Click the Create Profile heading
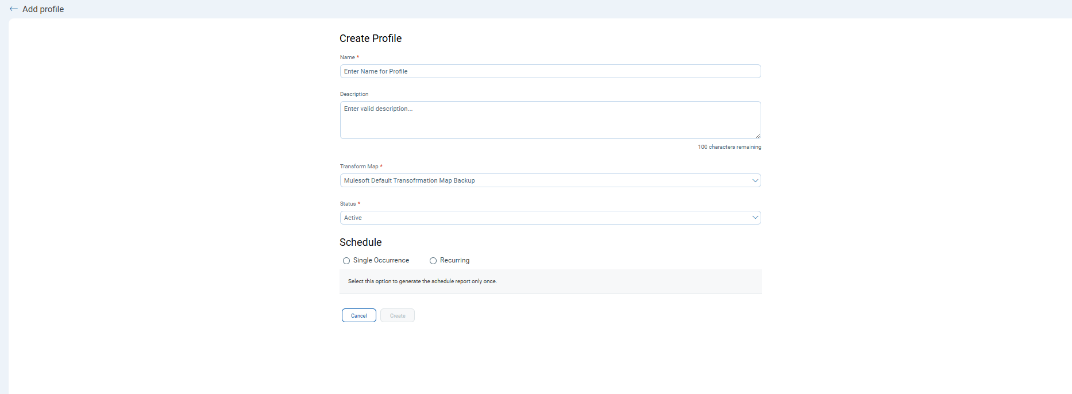1072x394 pixels. coord(371,39)
